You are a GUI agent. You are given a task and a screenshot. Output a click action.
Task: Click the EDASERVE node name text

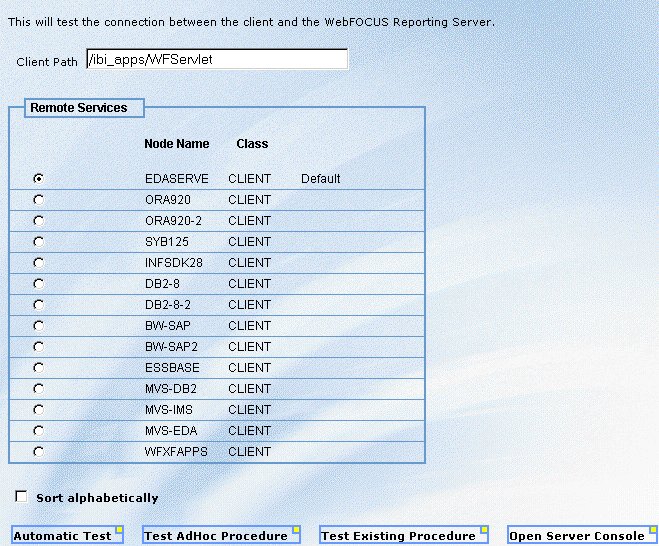point(177,179)
